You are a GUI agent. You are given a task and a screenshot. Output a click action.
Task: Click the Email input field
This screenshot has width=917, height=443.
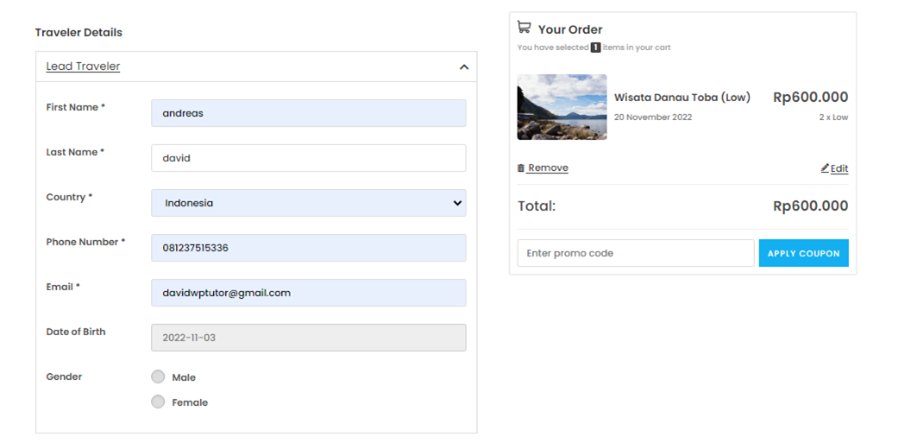(x=308, y=293)
